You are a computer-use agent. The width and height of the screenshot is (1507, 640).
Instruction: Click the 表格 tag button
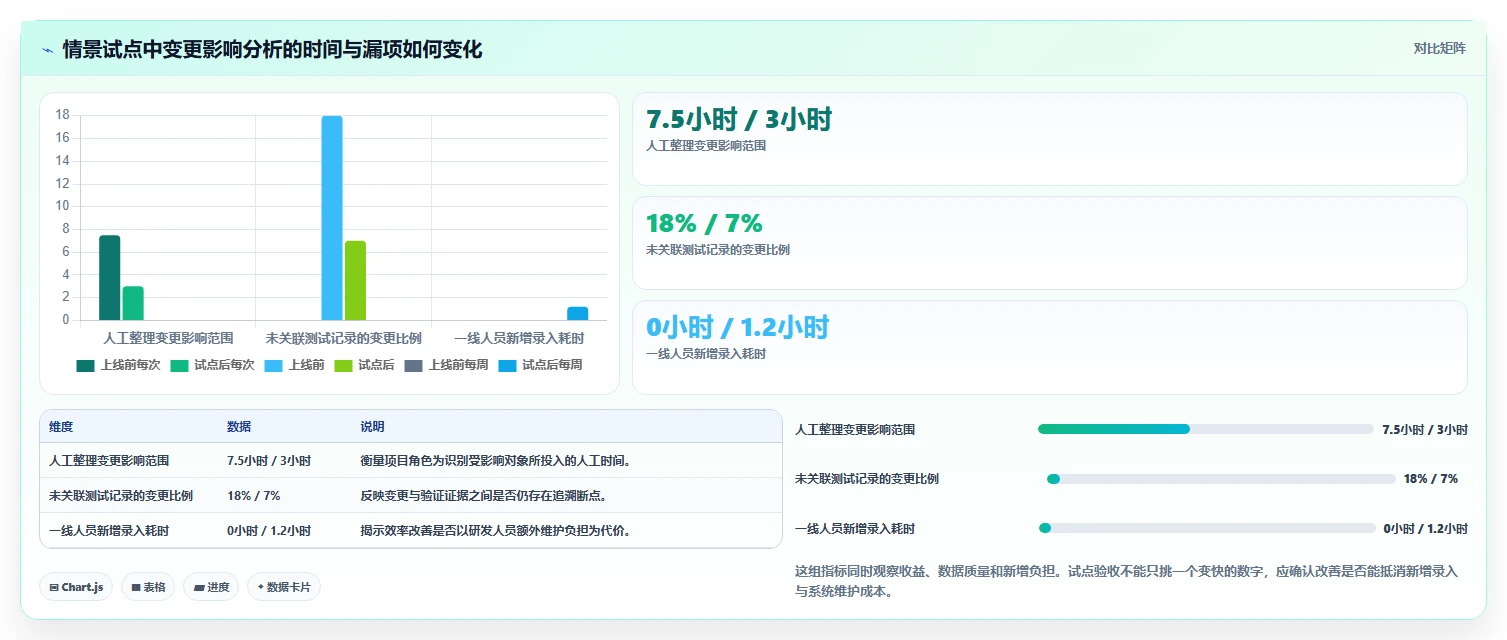click(148, 587)
